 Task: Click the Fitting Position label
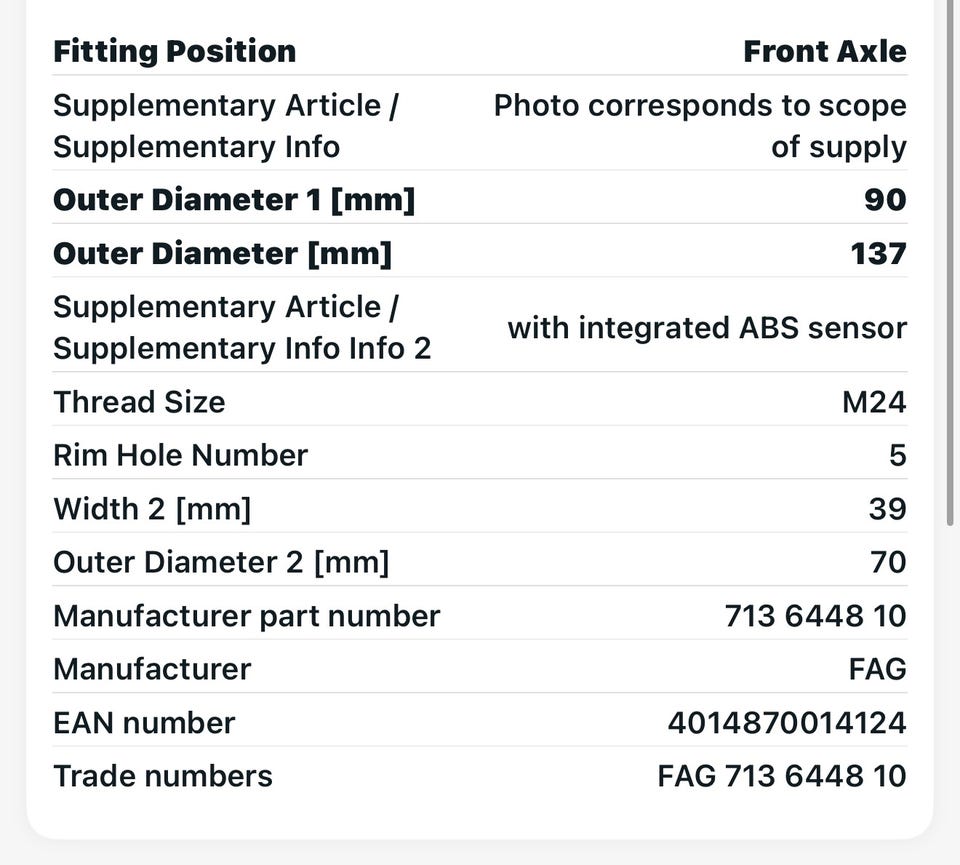coord(174,51)
